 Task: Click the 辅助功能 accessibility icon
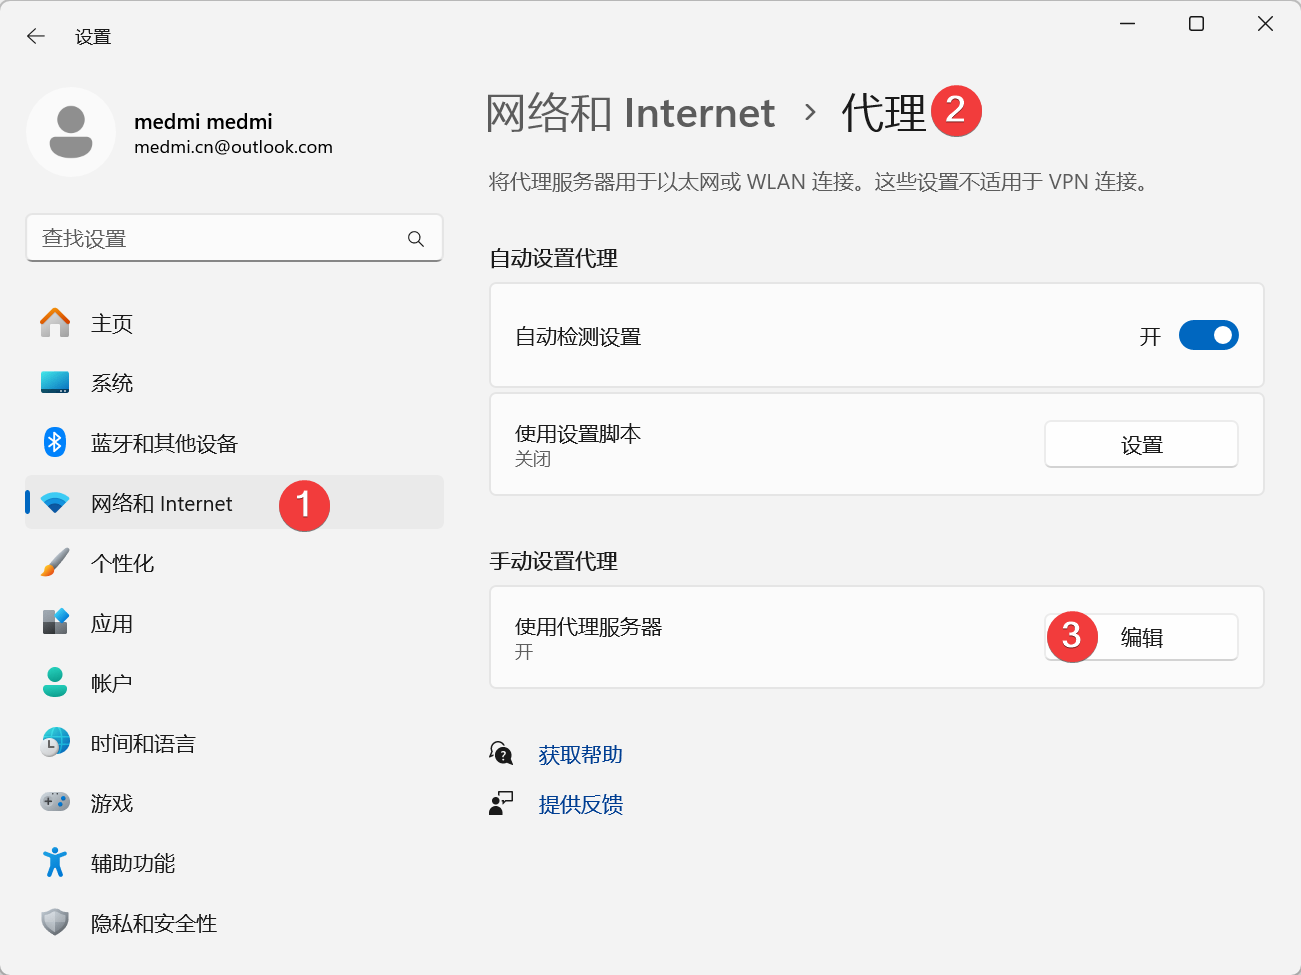tap(55, 863)
